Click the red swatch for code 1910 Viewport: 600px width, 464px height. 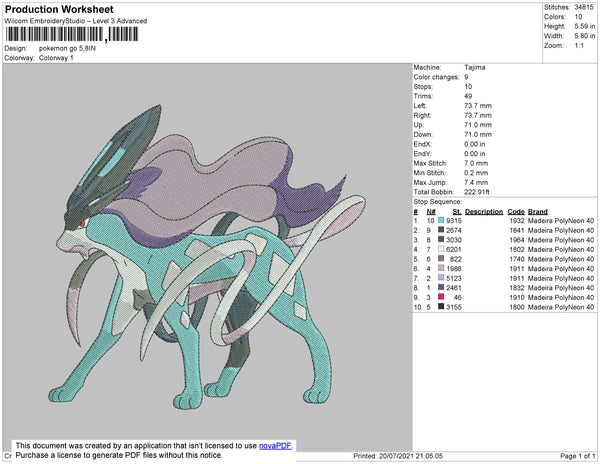[x=441, y=297]
